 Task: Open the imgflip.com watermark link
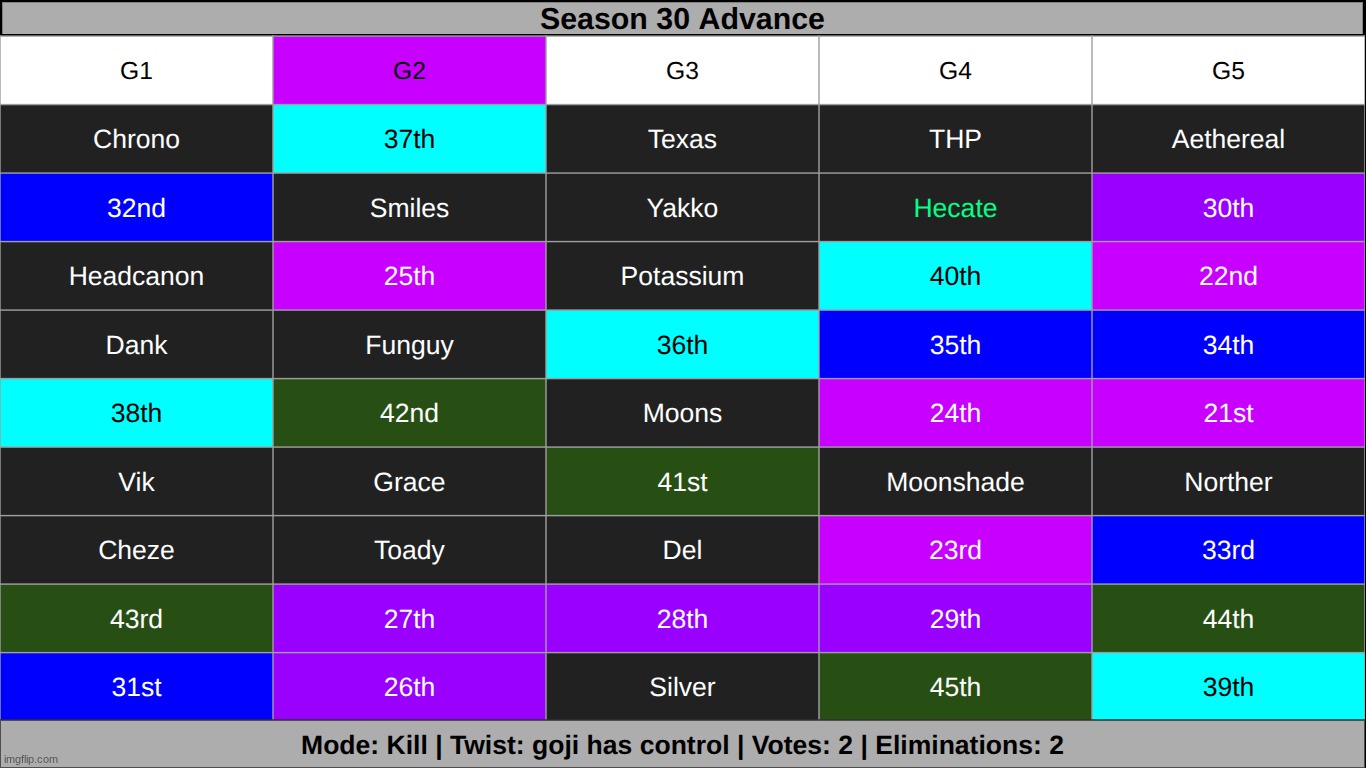coord(30,759)
